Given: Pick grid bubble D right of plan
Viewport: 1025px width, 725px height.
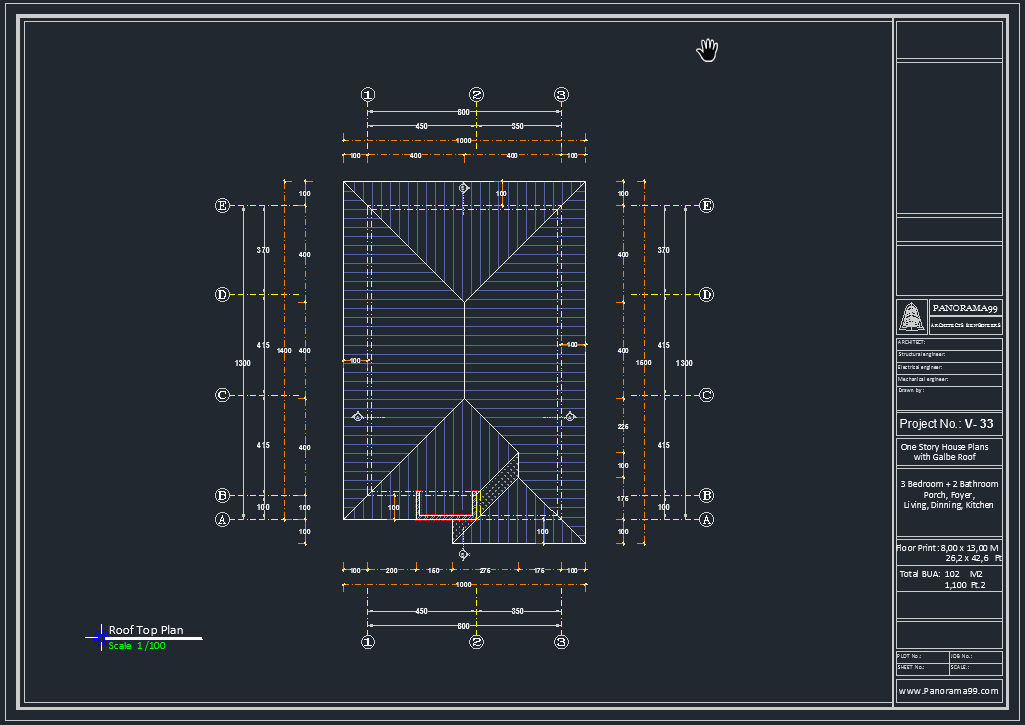Looking at the screenshot, I should (x=707, y=295).
